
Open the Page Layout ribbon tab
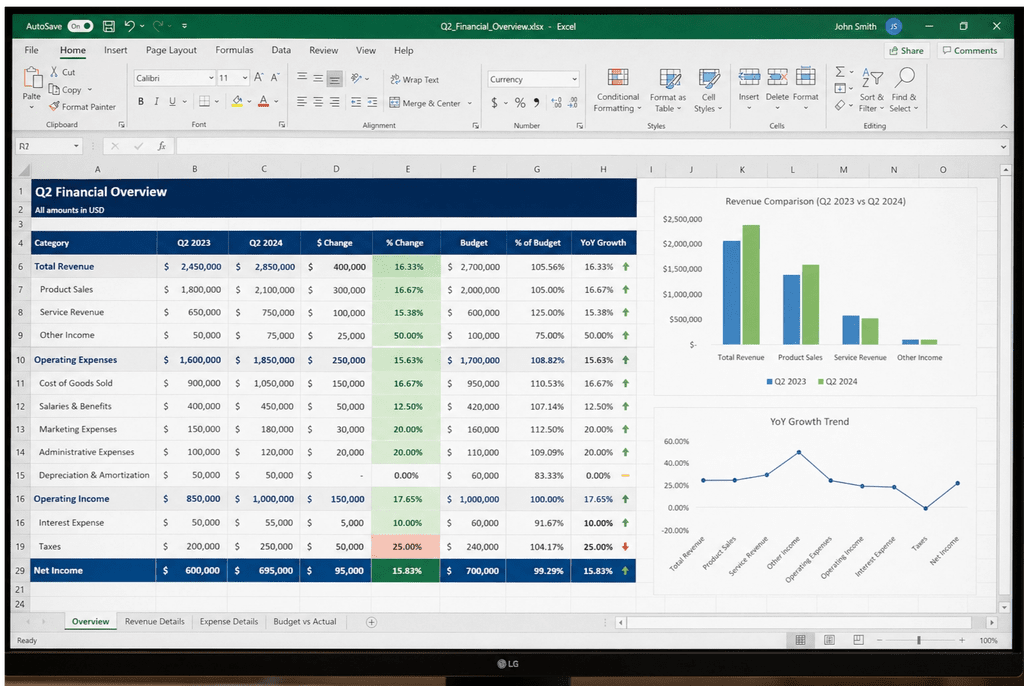pos(171,50)
